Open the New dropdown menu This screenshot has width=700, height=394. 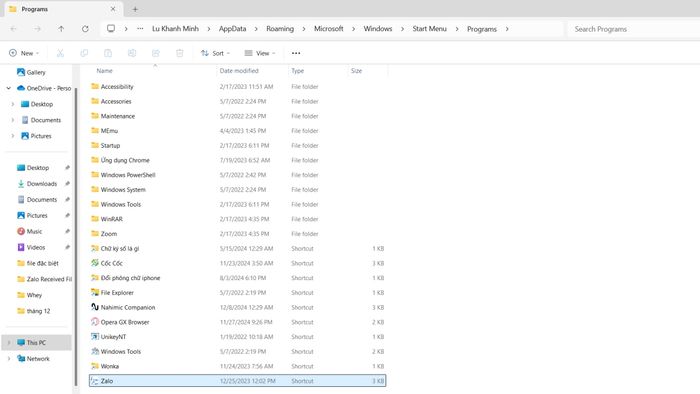click(24, 53)
